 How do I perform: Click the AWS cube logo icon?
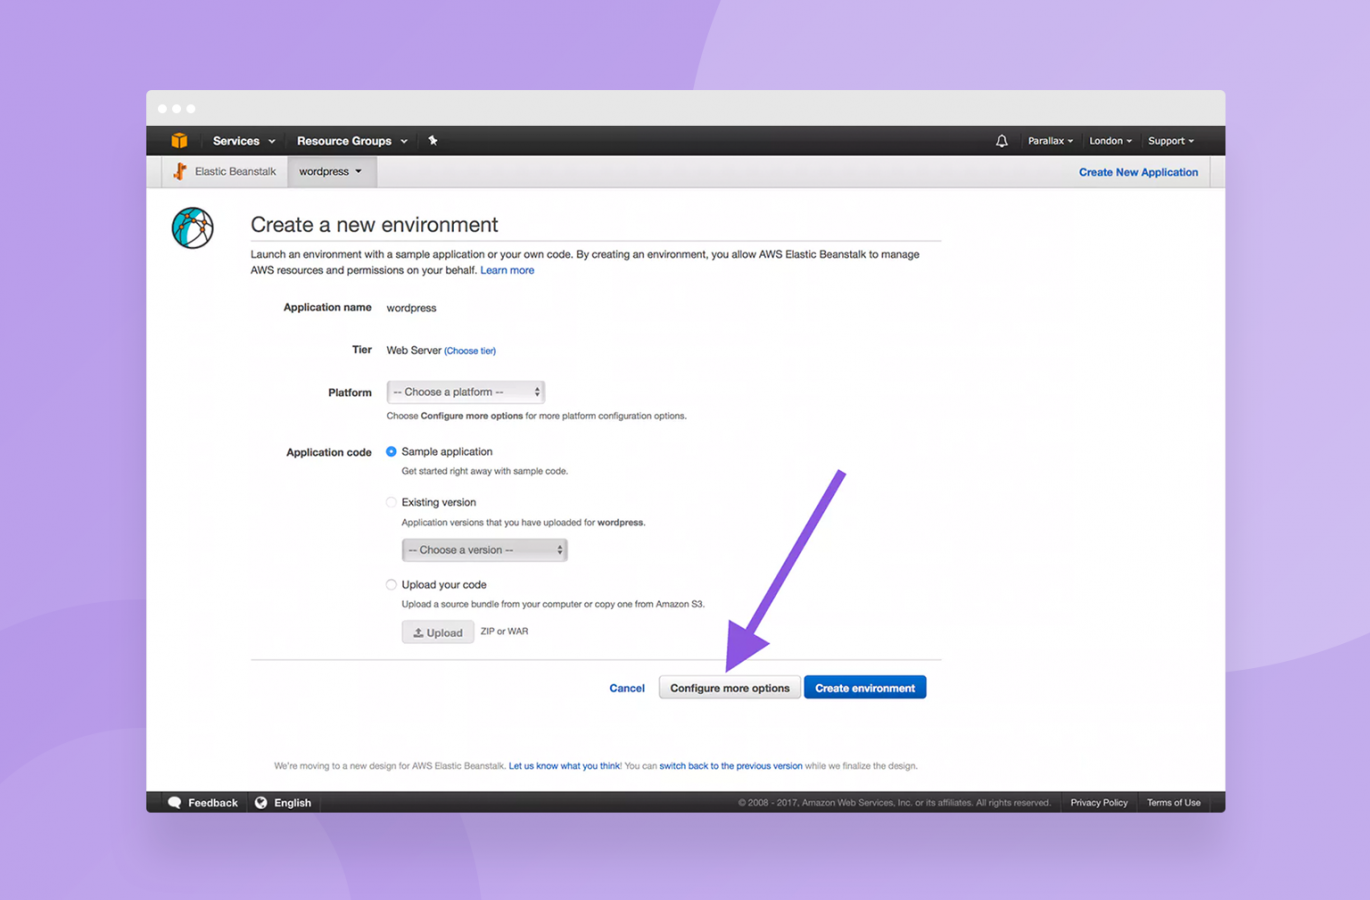179,141
